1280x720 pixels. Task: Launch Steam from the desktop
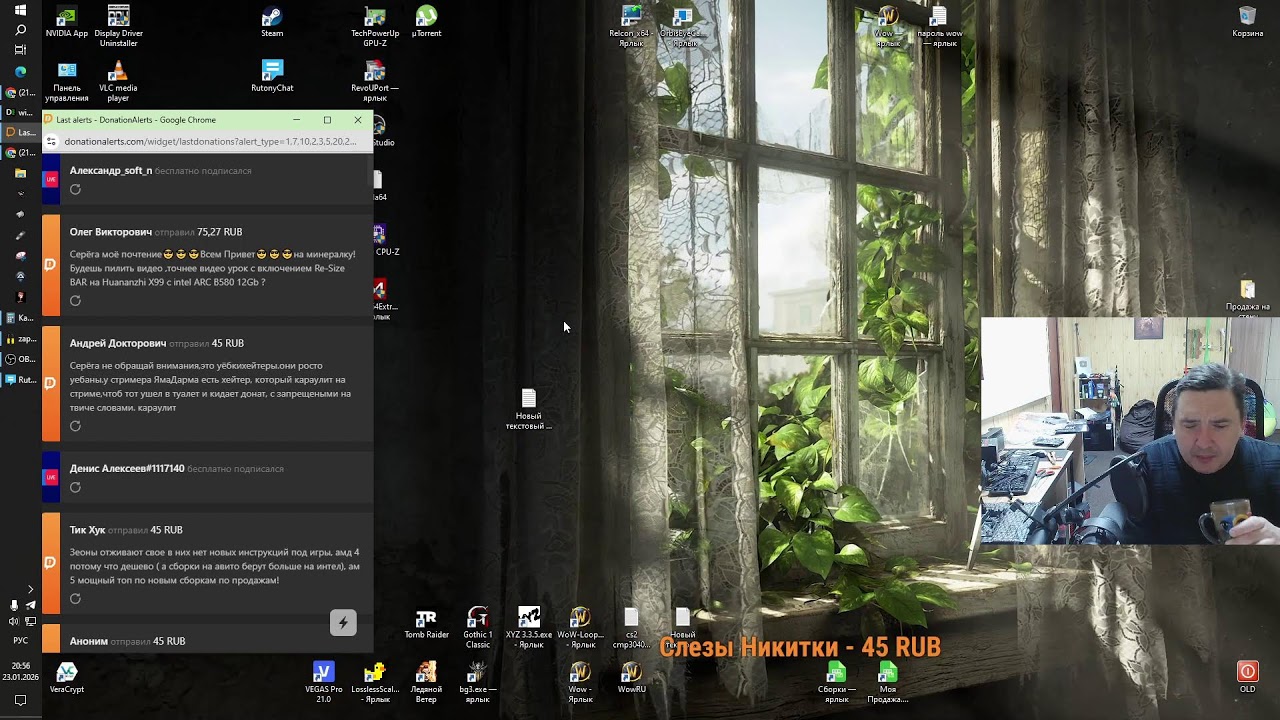272,23
